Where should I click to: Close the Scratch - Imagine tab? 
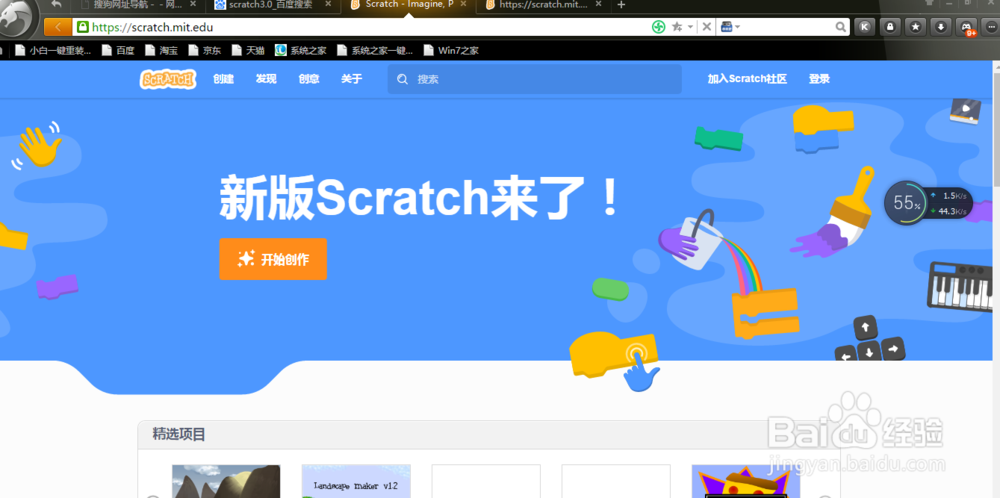tap(464, 4)
